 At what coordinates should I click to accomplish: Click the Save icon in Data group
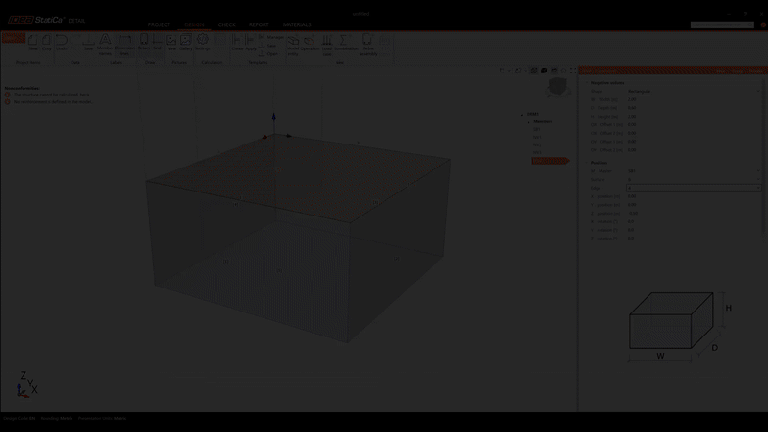point(88,42)
